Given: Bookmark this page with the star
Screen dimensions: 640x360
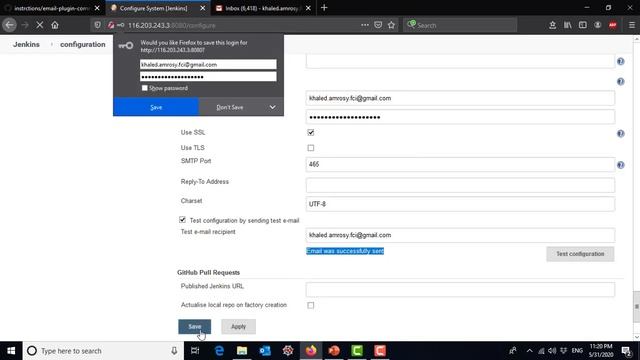Looking at the screenshot, I should pyautogui.click(x=391, y=25).
